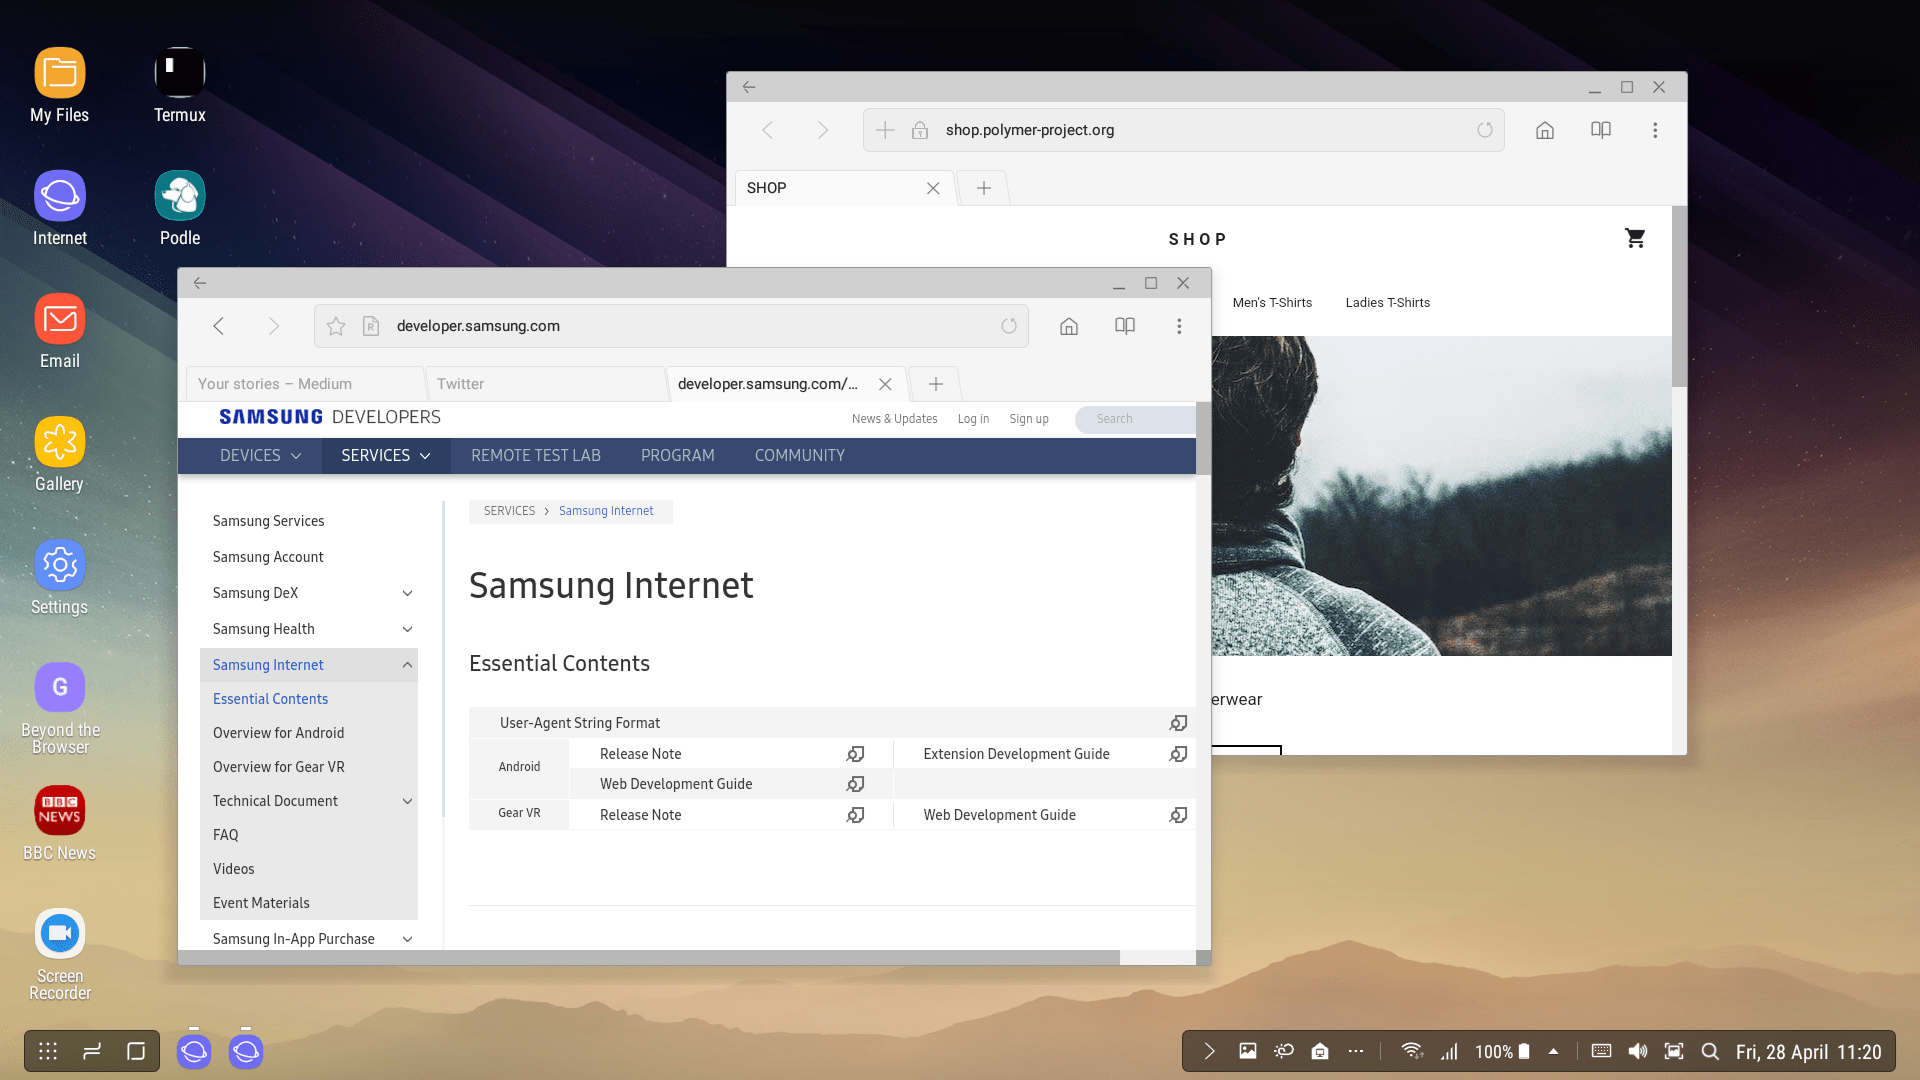Open three-dot menu in the developer.samsung.com window
This screenshot has height=1080, width=1920.
(1179, 326)
